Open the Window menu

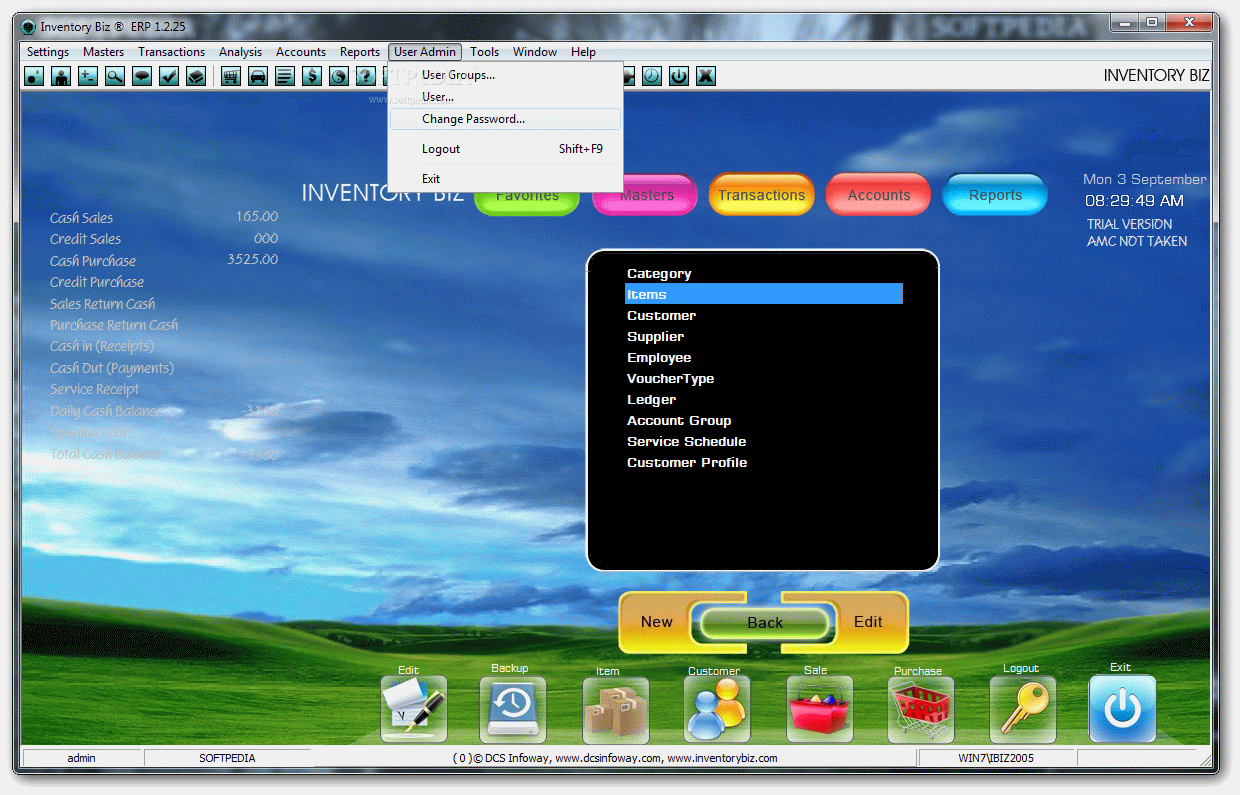(x=535, y=52)
